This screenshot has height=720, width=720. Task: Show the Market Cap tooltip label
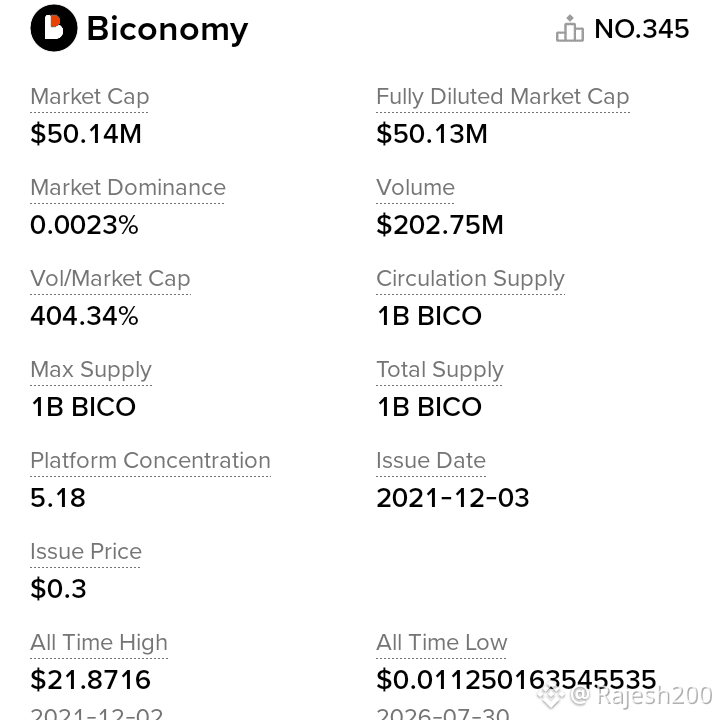pyautogui.click(x=90, y=96)
